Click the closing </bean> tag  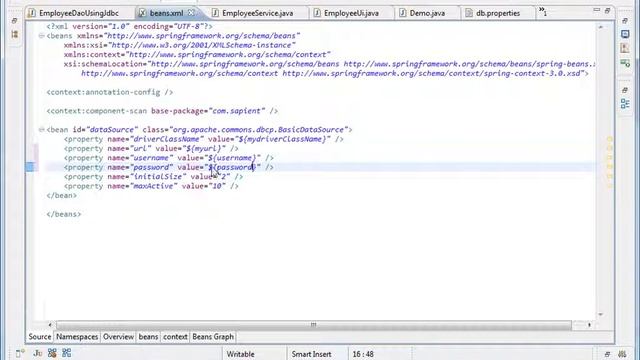click(x=62, y=196)
